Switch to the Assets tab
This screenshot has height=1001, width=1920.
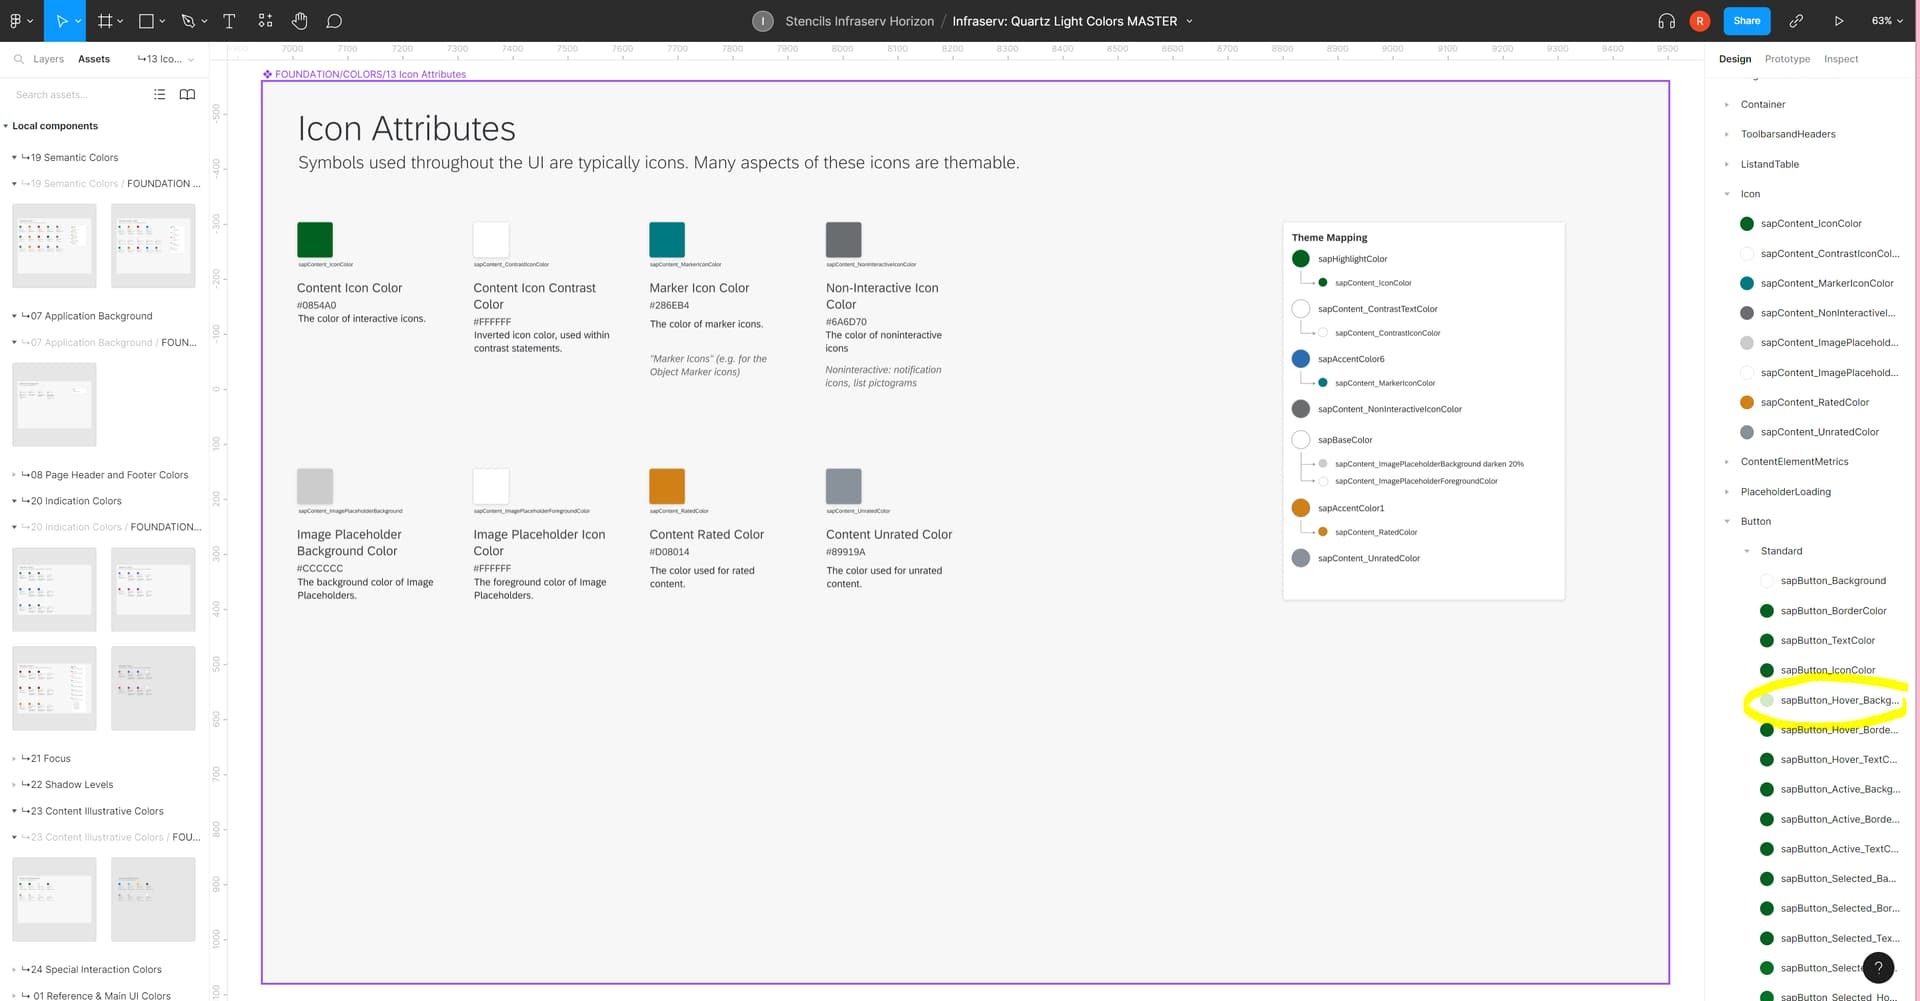[x=94, y=59]
